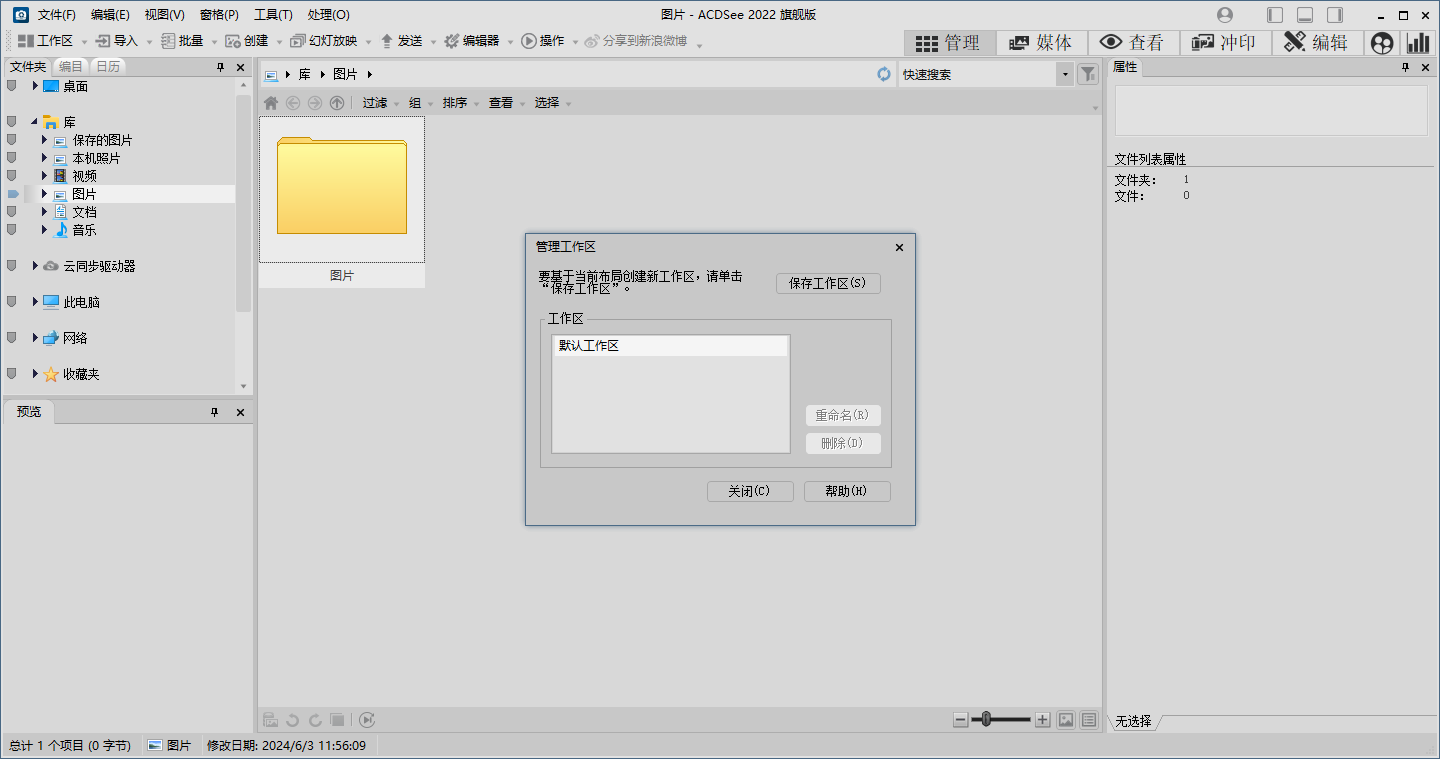The image size is (1440, 759).
Task: Switch to the 编目 tab
Action: [71, 67]
